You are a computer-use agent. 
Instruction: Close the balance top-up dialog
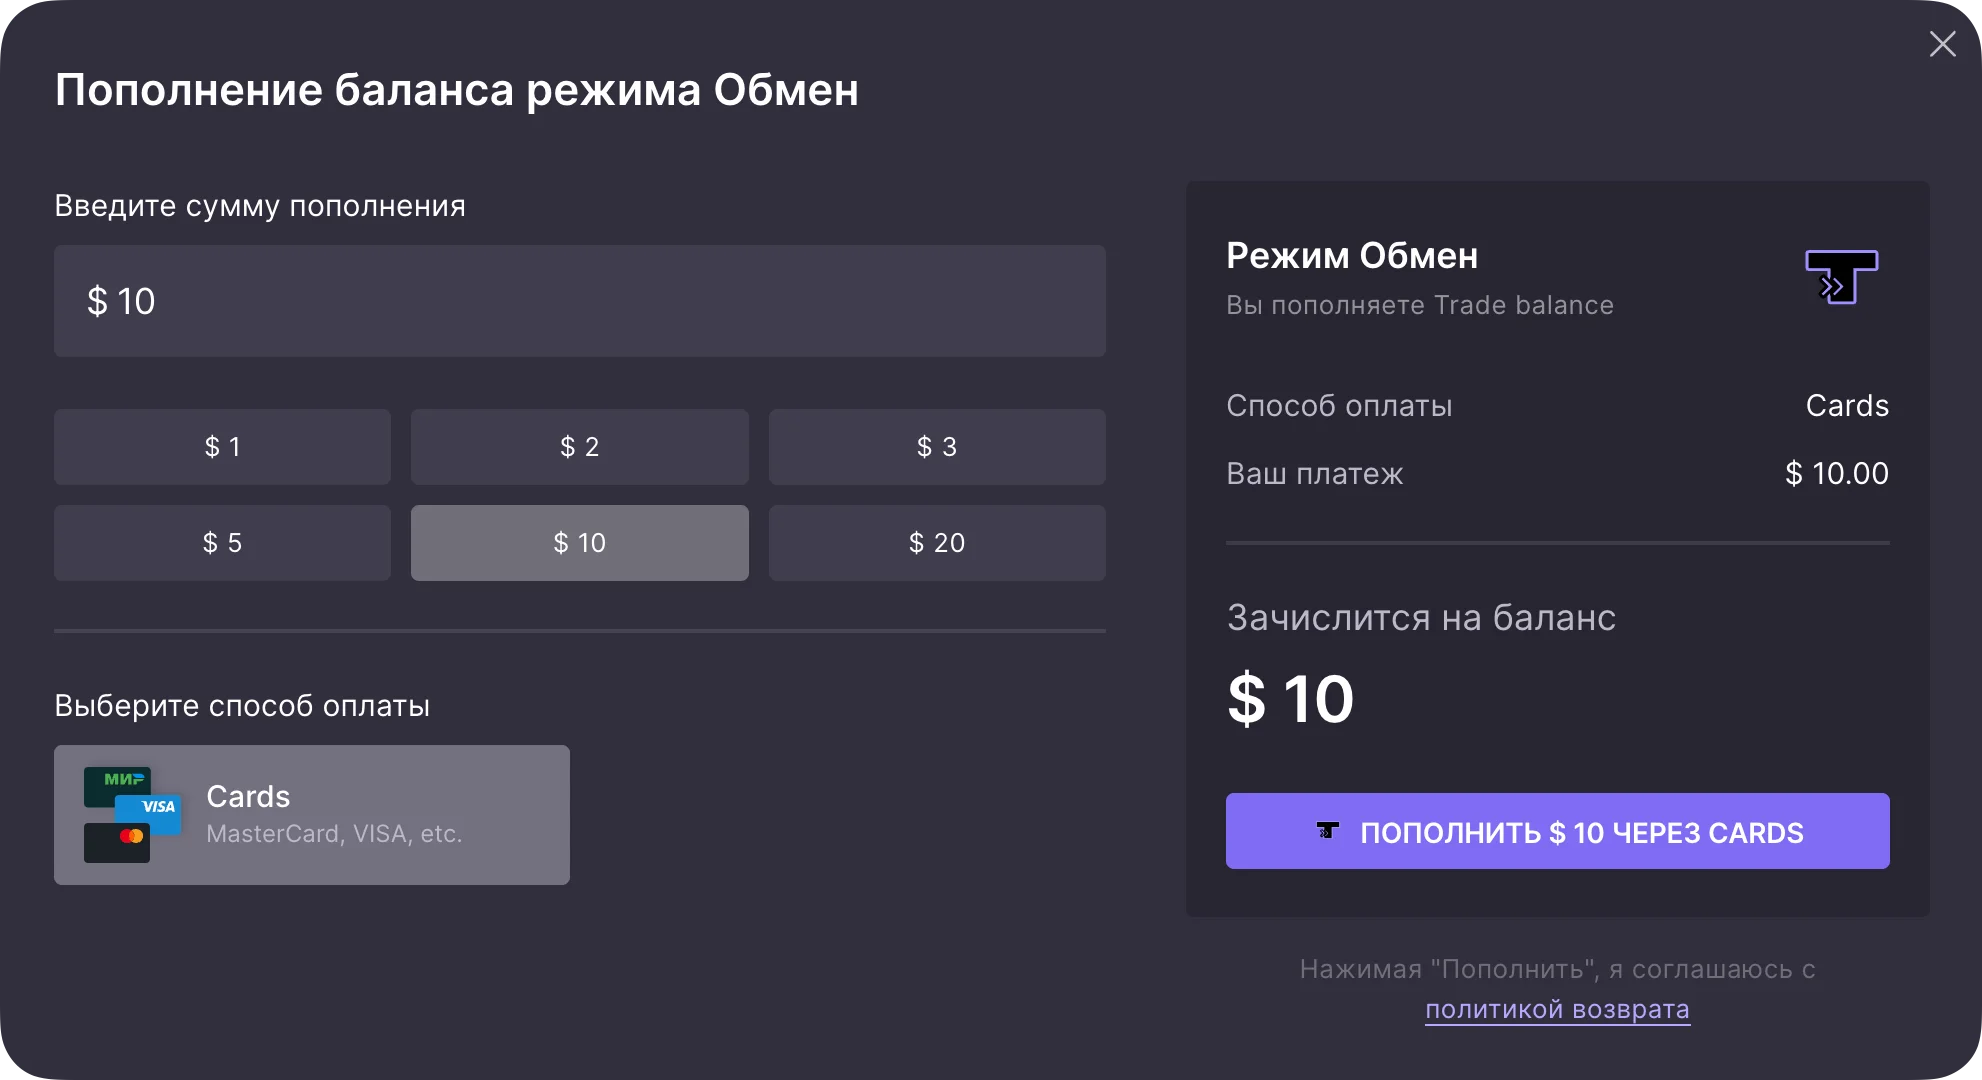1942,44
